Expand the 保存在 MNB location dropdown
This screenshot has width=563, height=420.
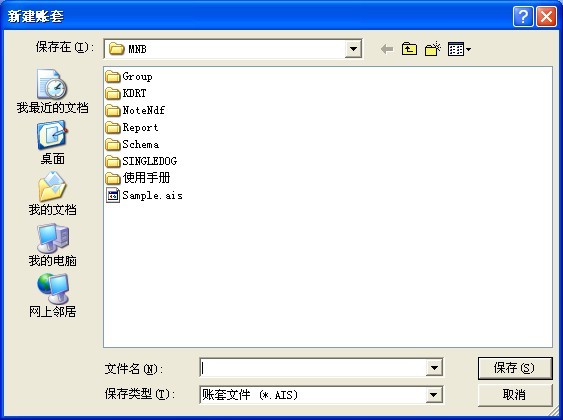tap(353, 49)
